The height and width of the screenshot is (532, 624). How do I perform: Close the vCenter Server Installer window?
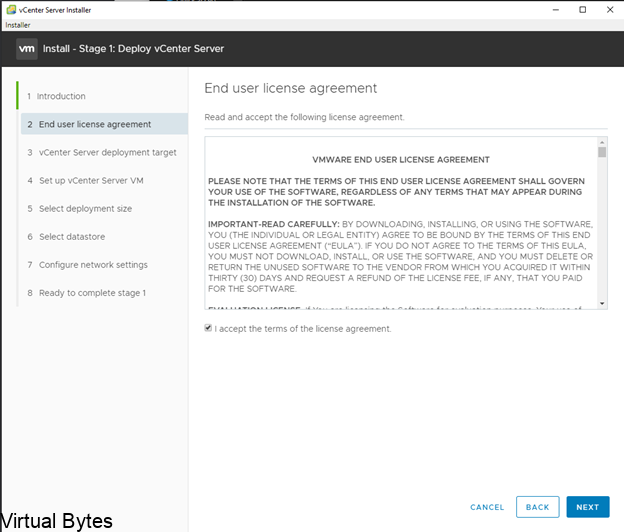[610, 10]
